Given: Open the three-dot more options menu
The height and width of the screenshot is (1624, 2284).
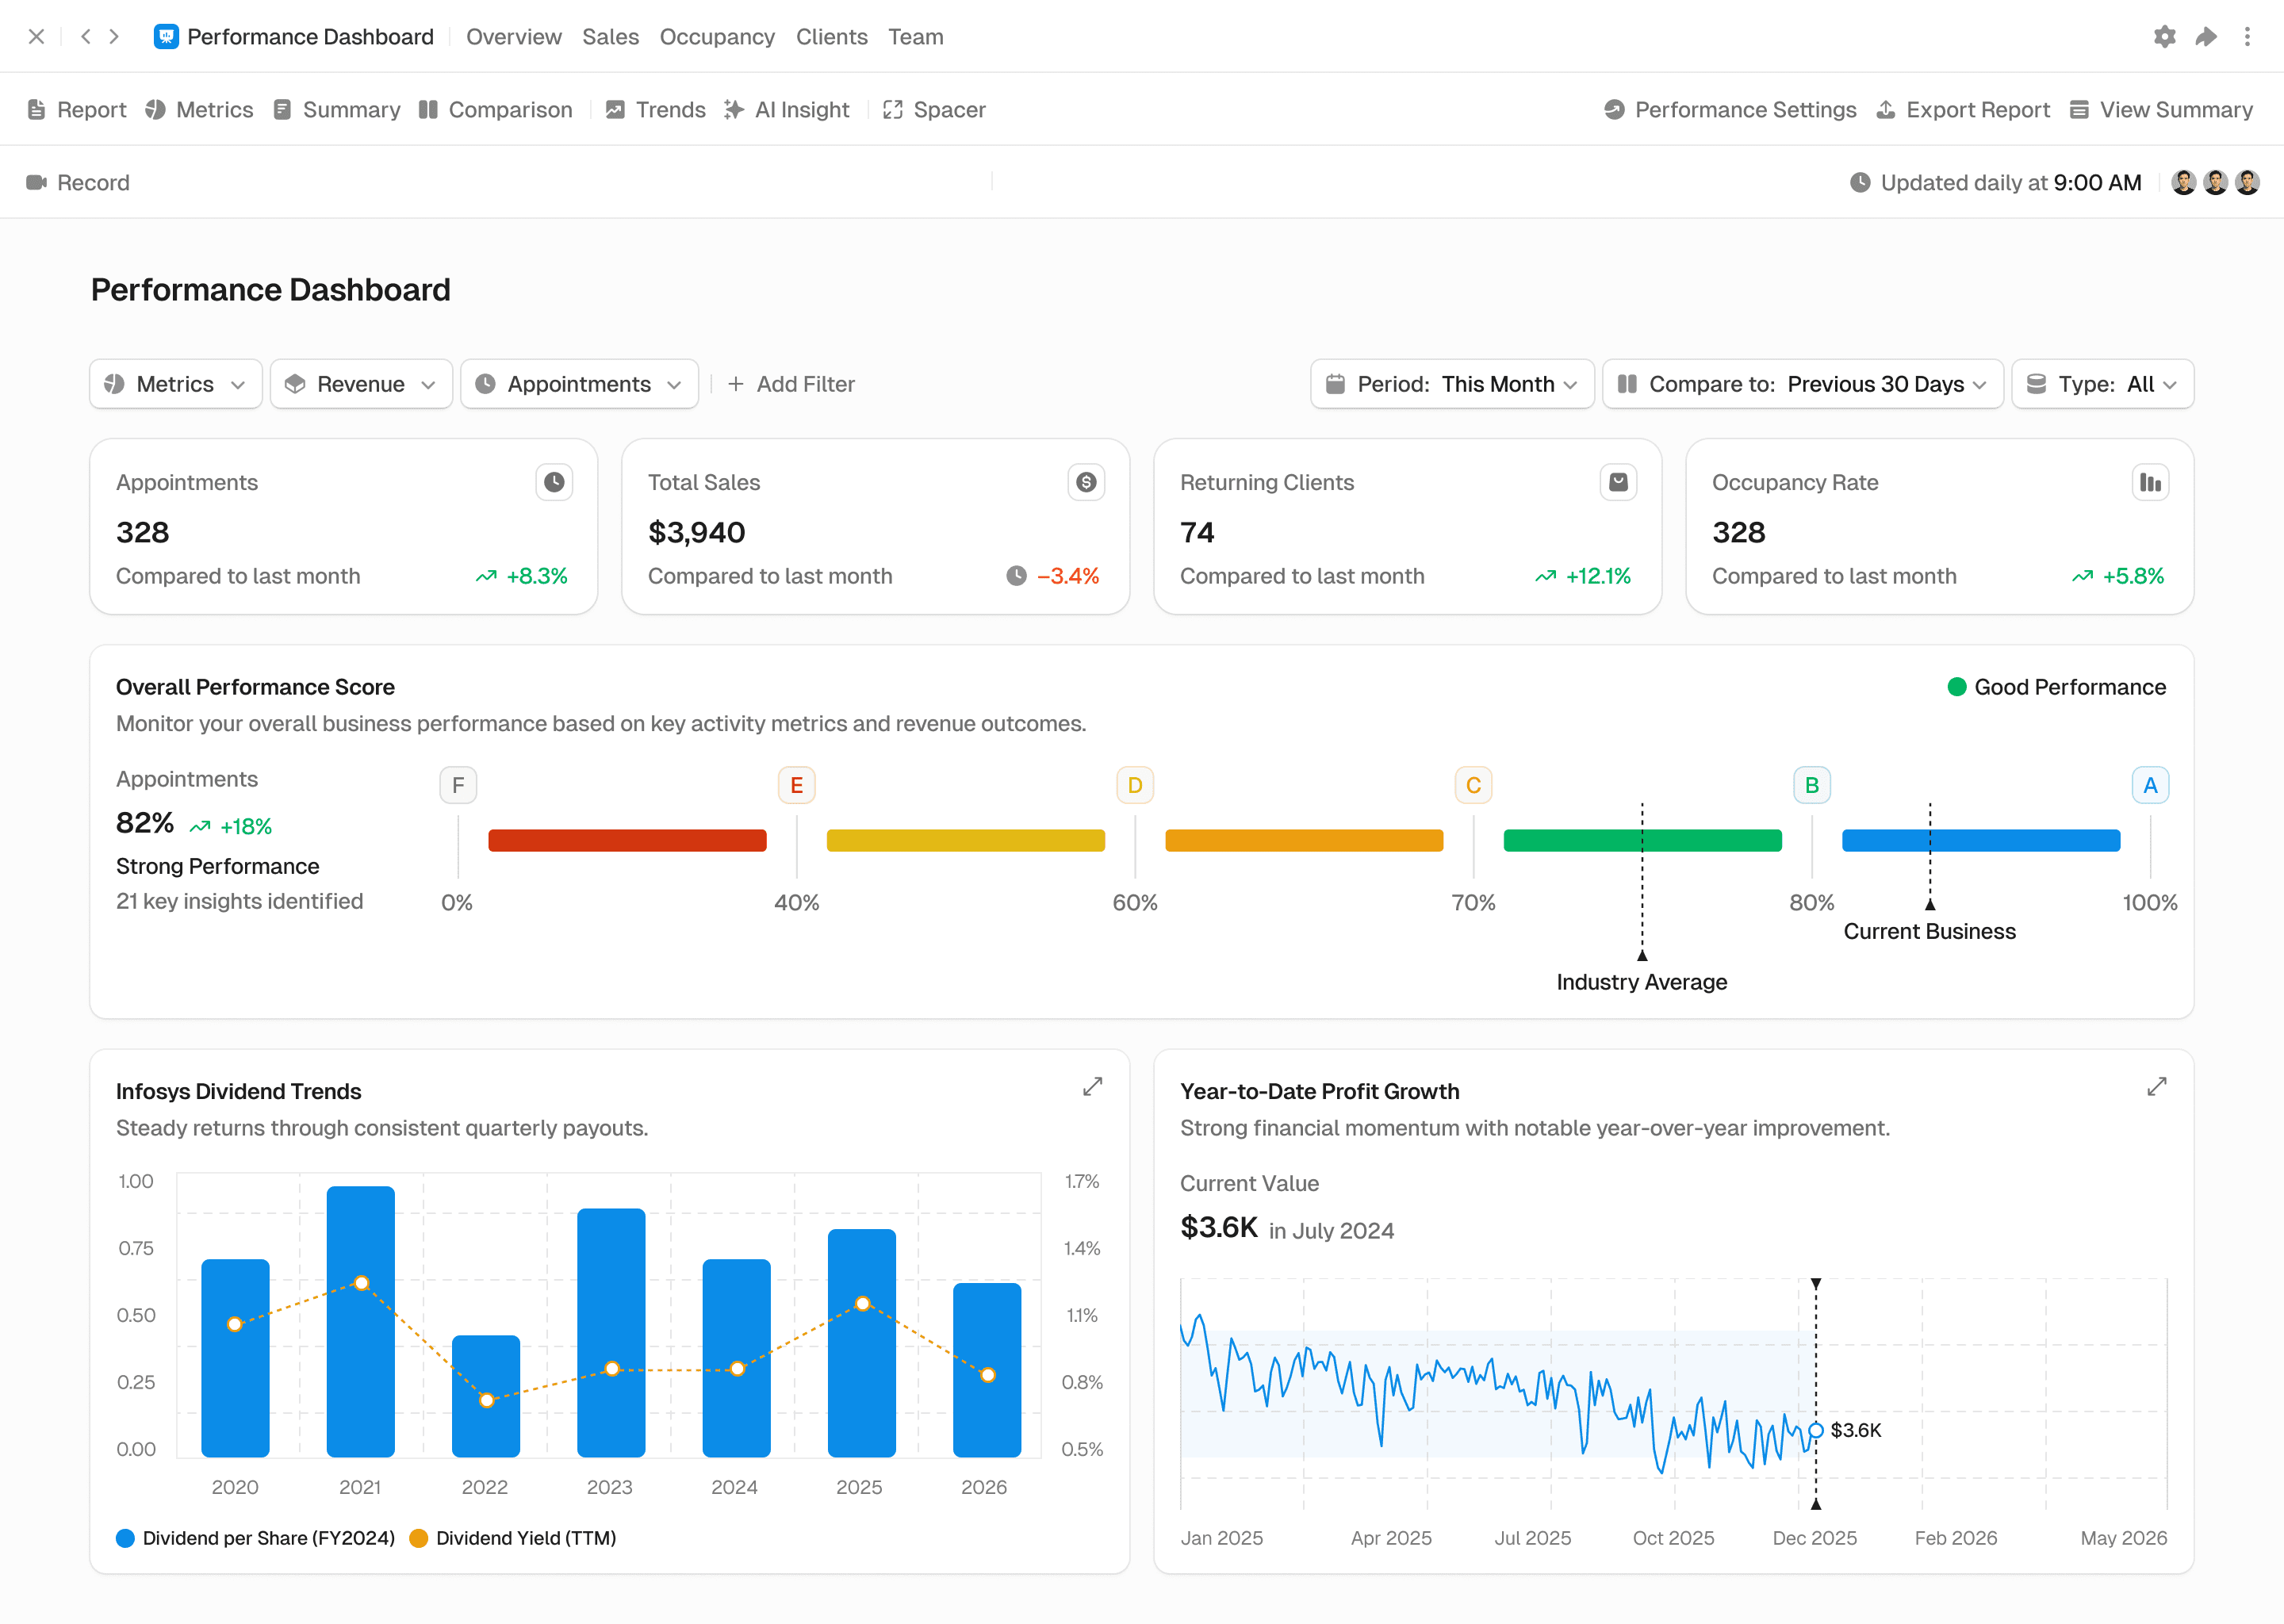Looking at the screenshot, I should (2247, 37).
